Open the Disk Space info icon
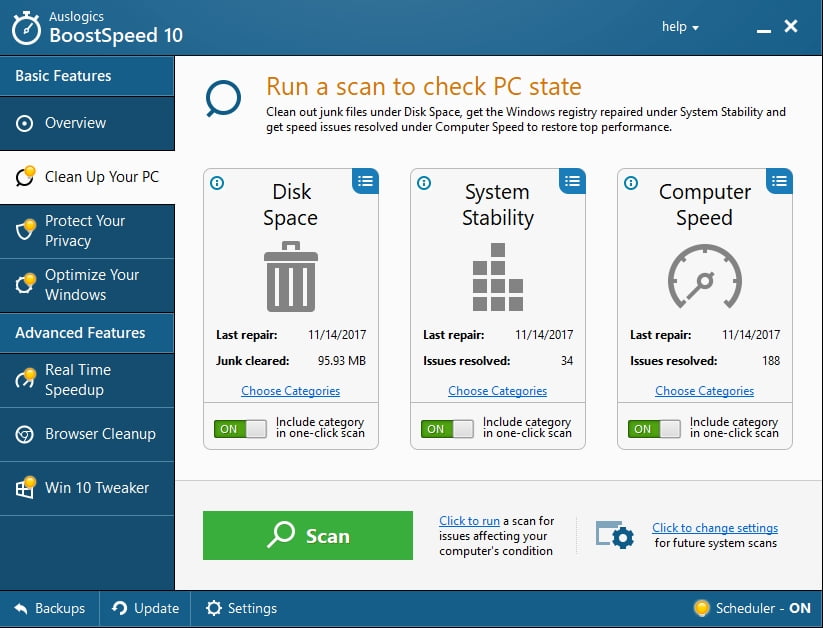This screenshot has height=628, width=823. (x=218, y=183)
